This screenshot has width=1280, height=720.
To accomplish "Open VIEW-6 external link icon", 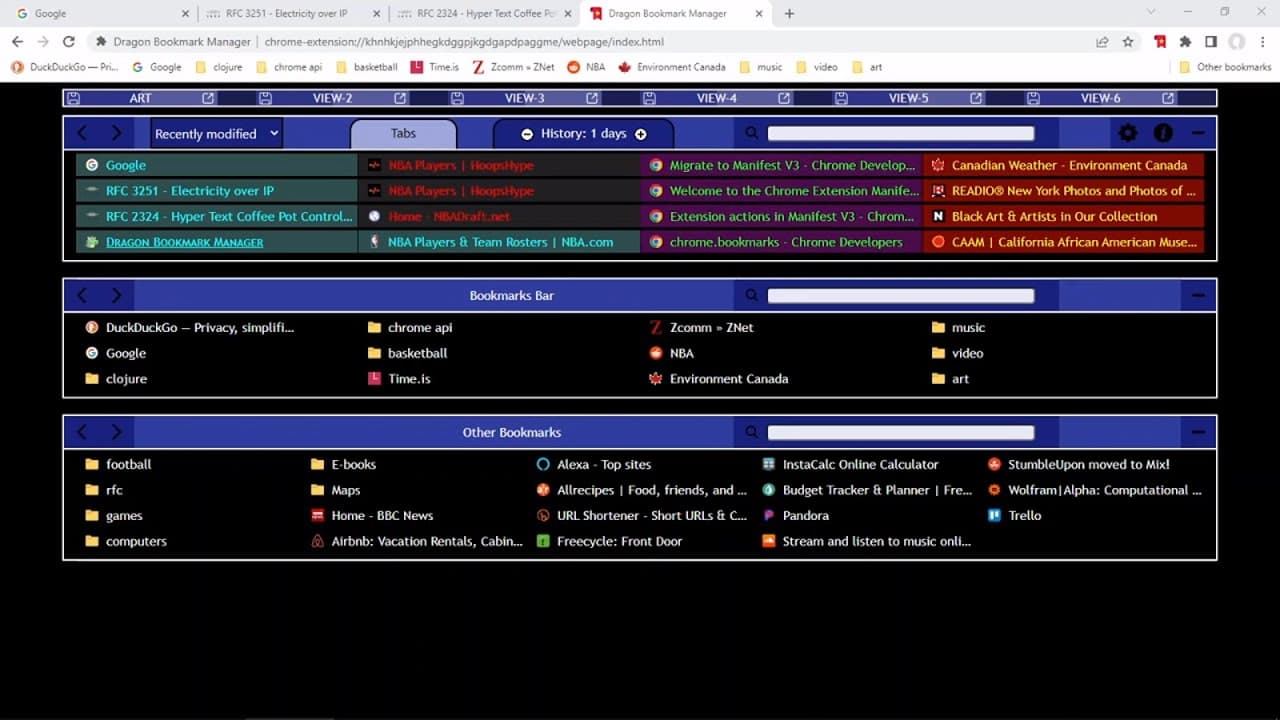I will (x=1168, y=98).
